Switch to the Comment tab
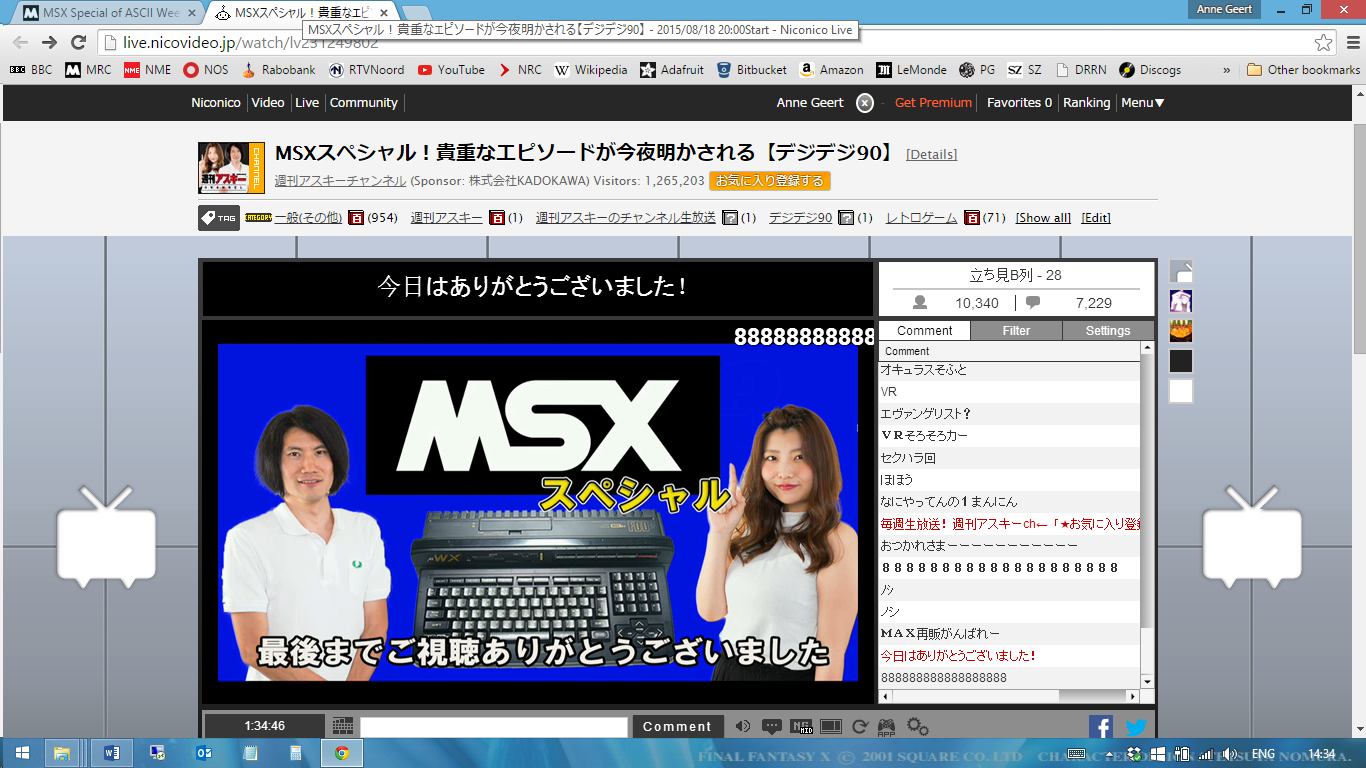This screenshot has height=768, width=1366. 924,331
